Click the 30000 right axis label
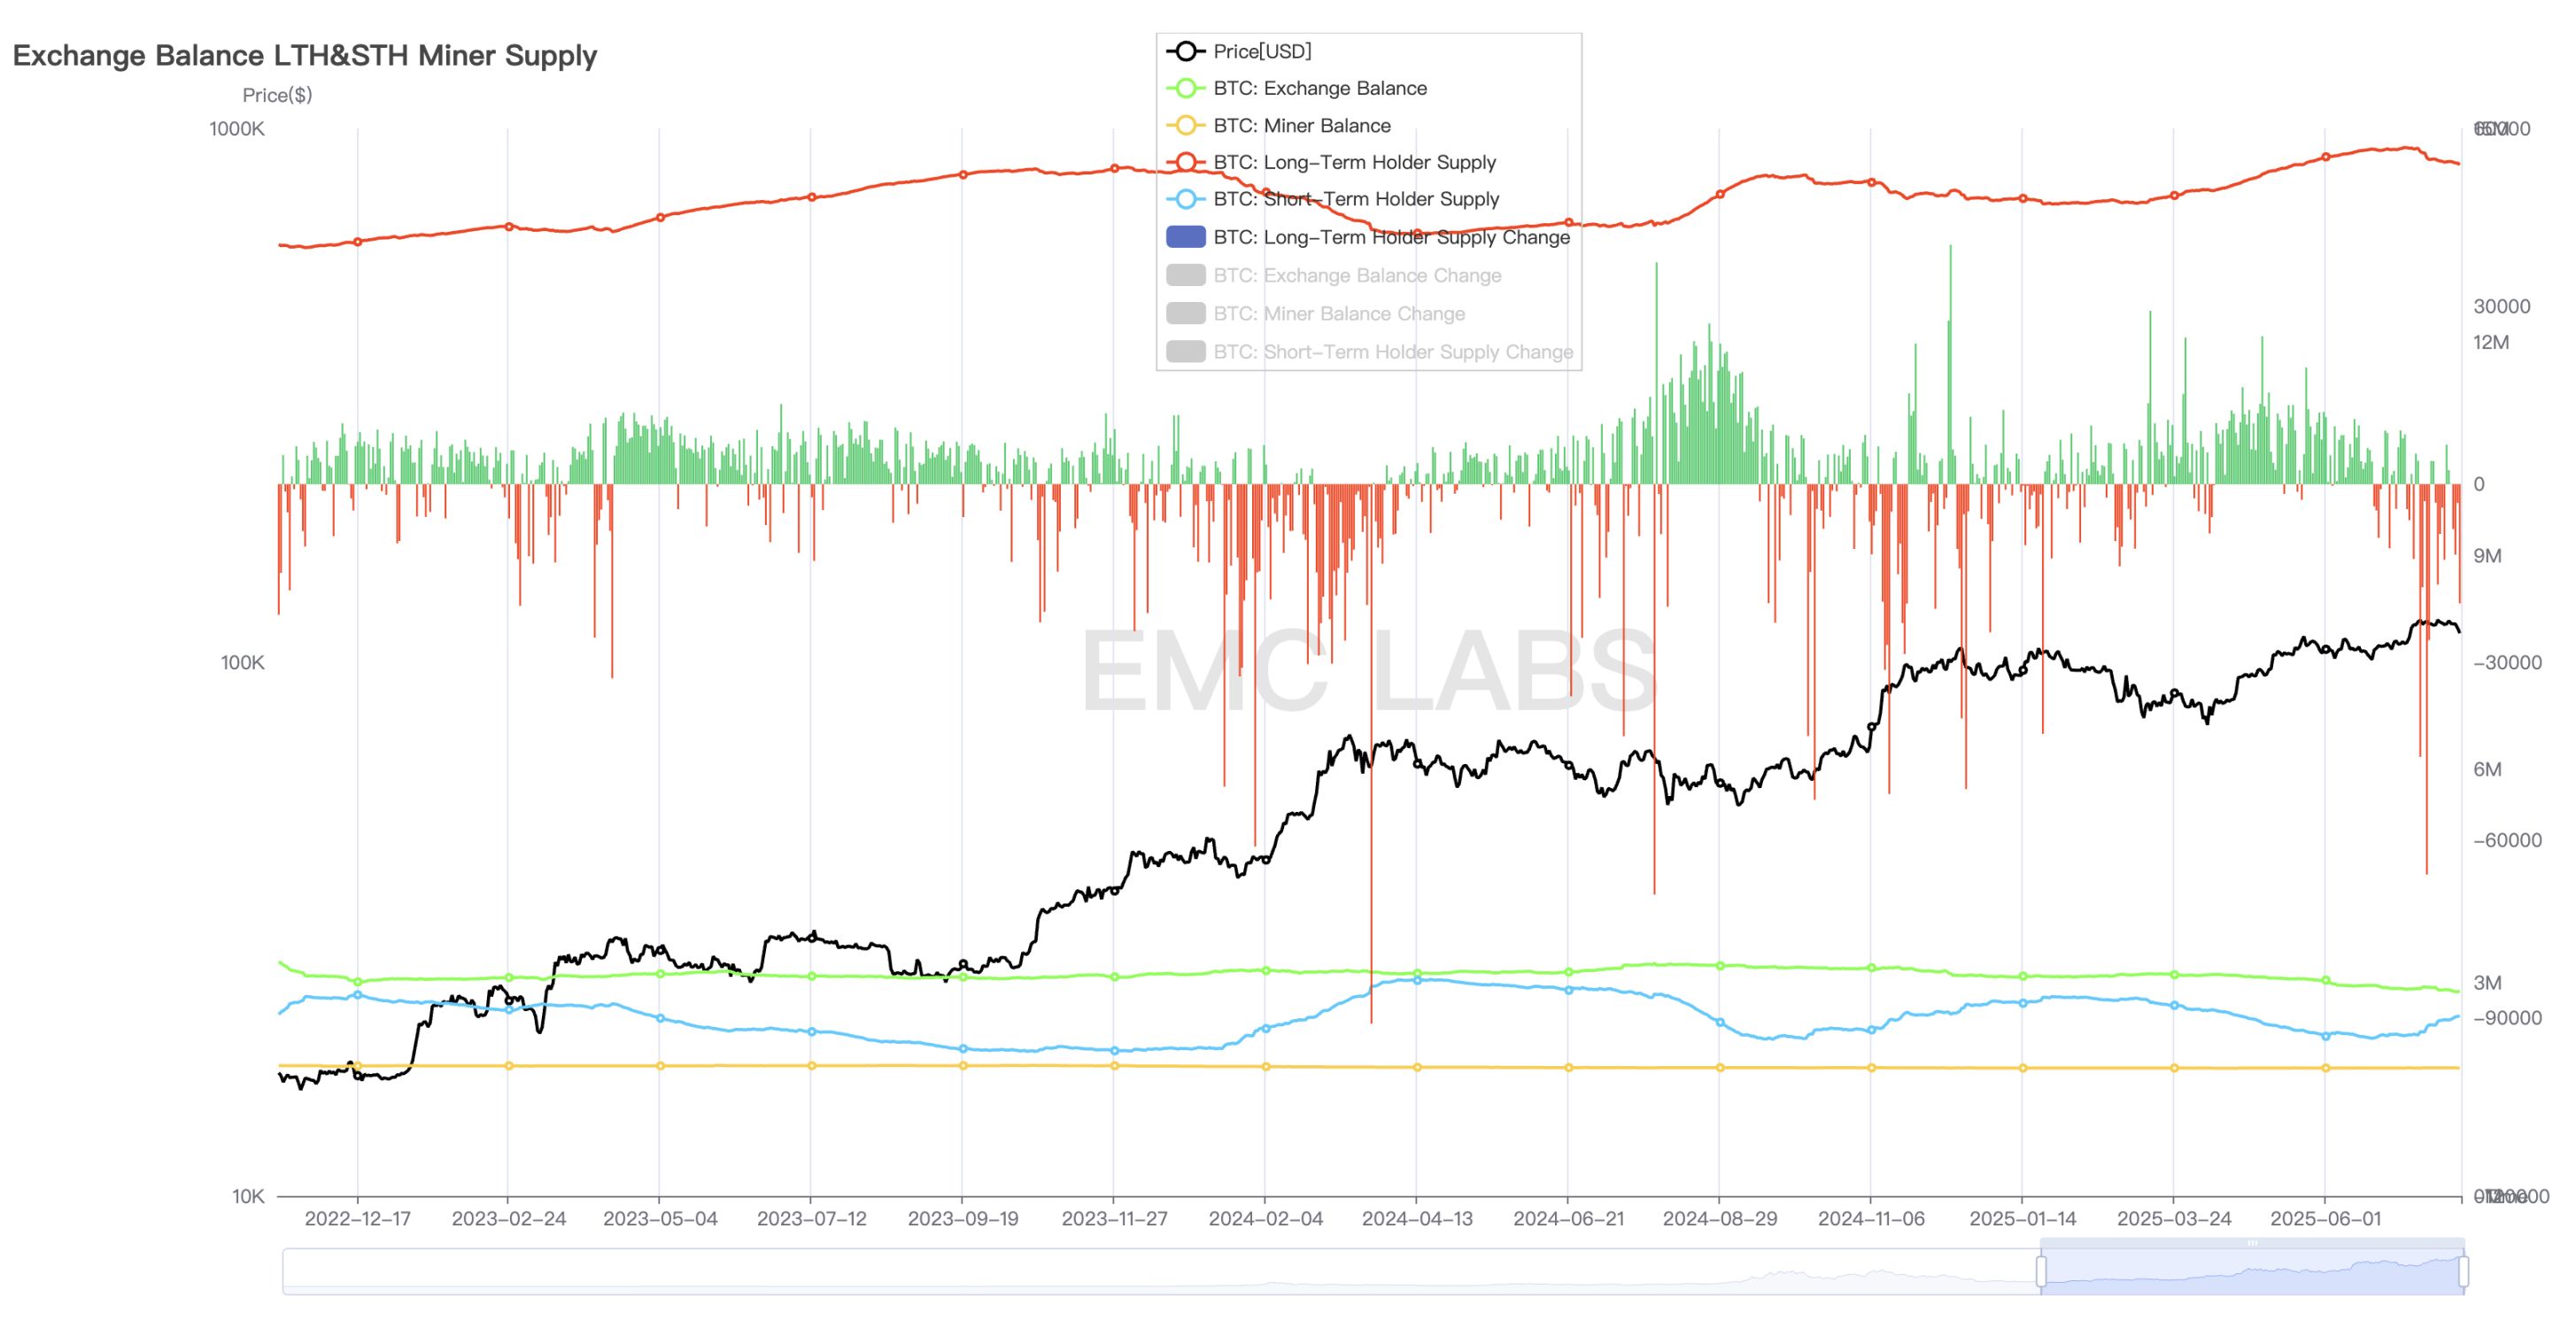The width and height of the screenshot is (2576, 1329). [2502, 307]
